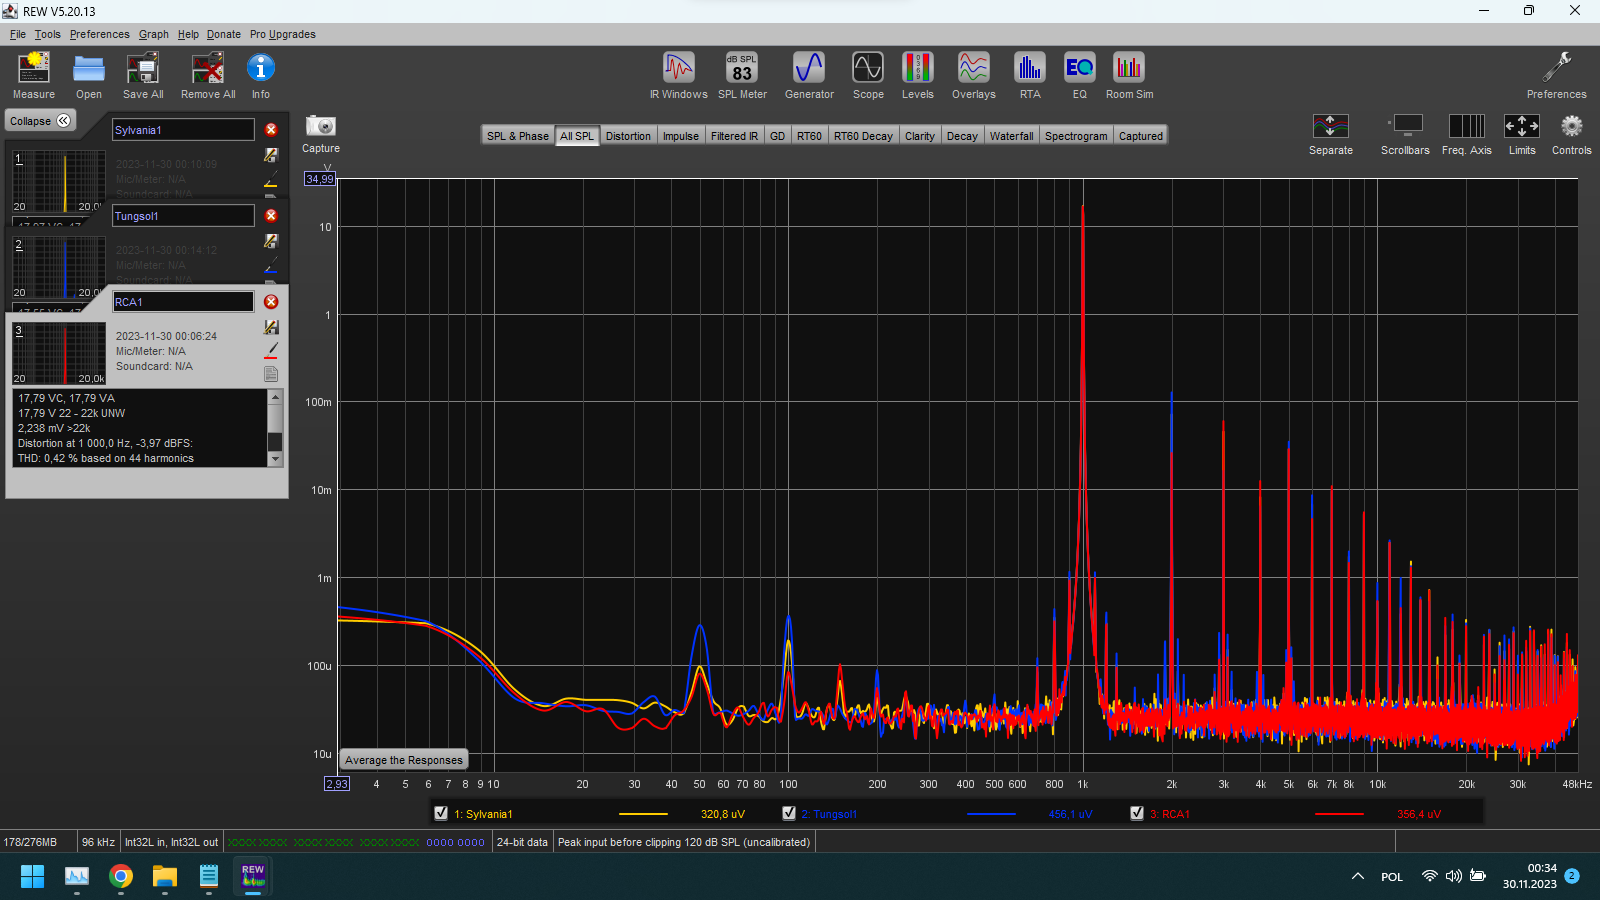Delete the Sylvania1 measurement
Screen dimensions: 1600x900
[271, 130]
